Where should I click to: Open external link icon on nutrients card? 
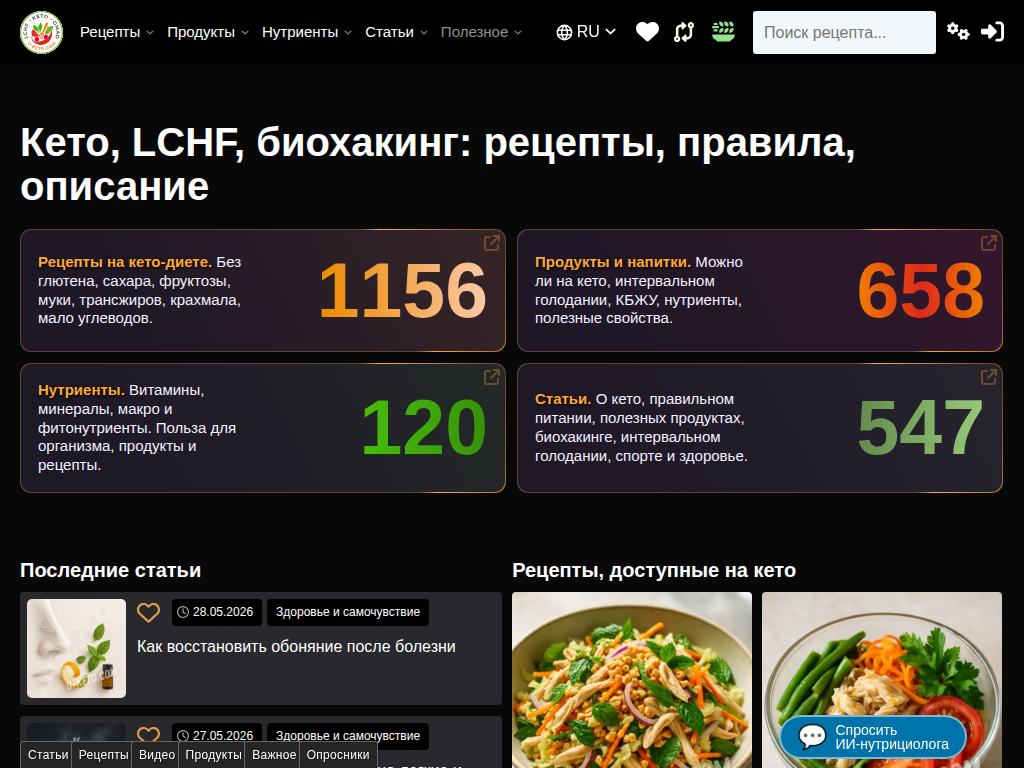(492, 377)
